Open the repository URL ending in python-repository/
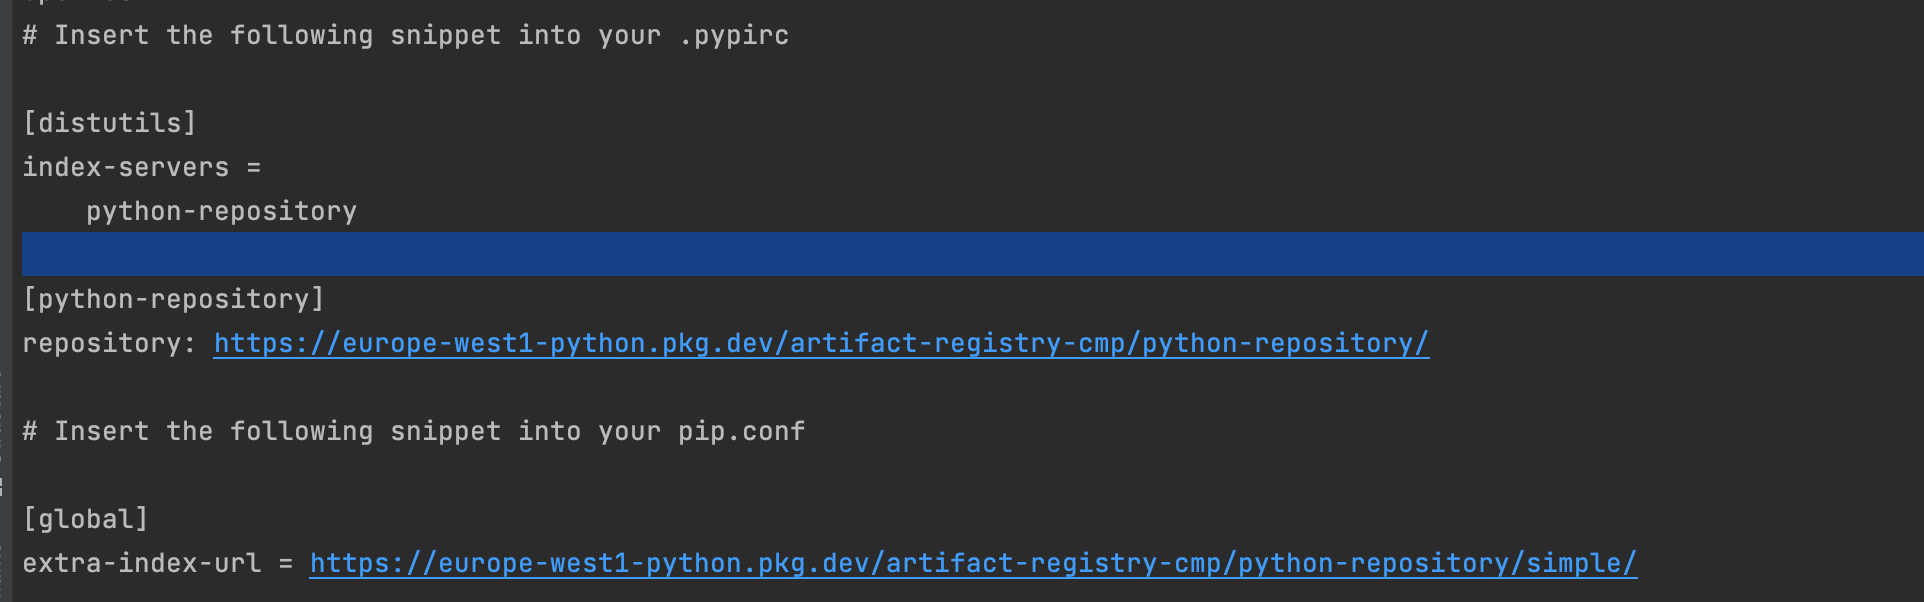The image size is (1924, 602). [x=820, y=343]
